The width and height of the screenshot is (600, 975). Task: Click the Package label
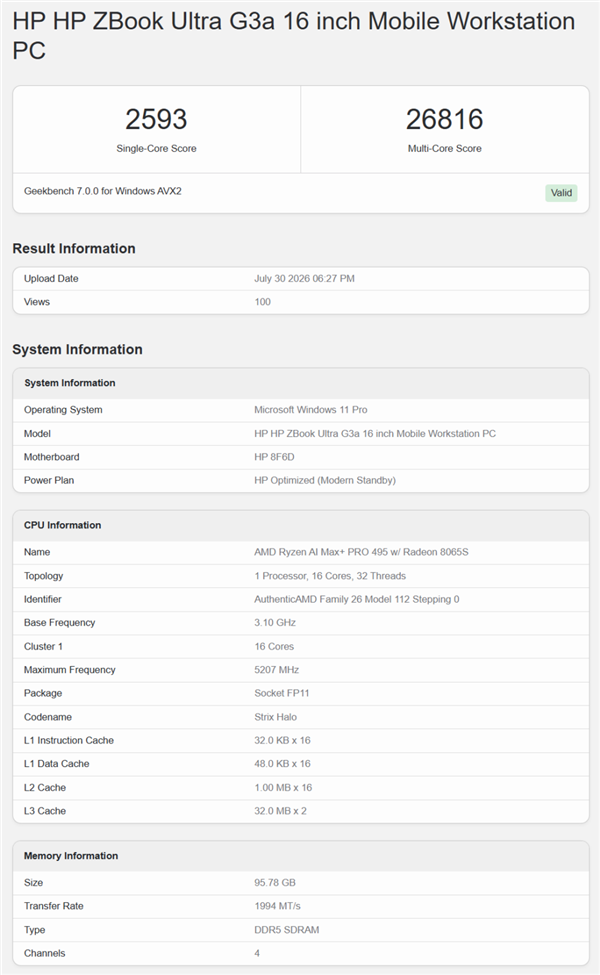(43, 693)
